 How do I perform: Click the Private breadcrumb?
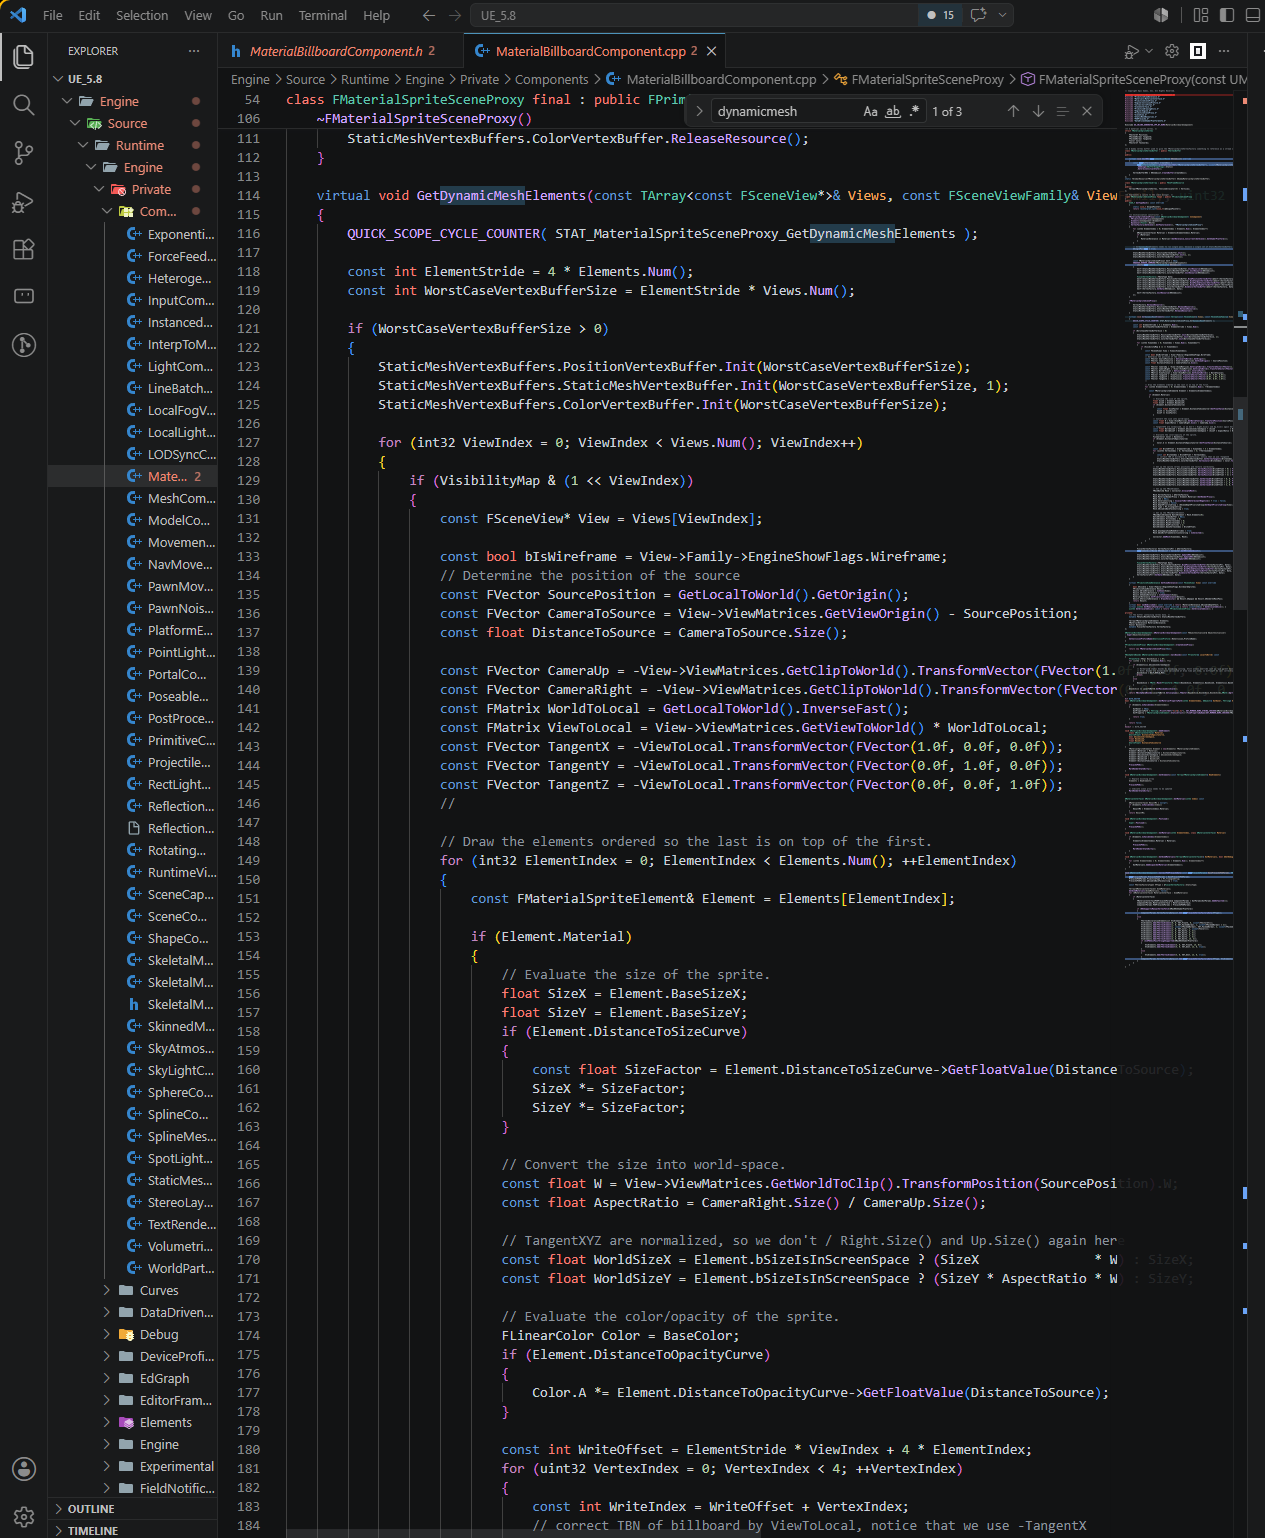(479, 79)
